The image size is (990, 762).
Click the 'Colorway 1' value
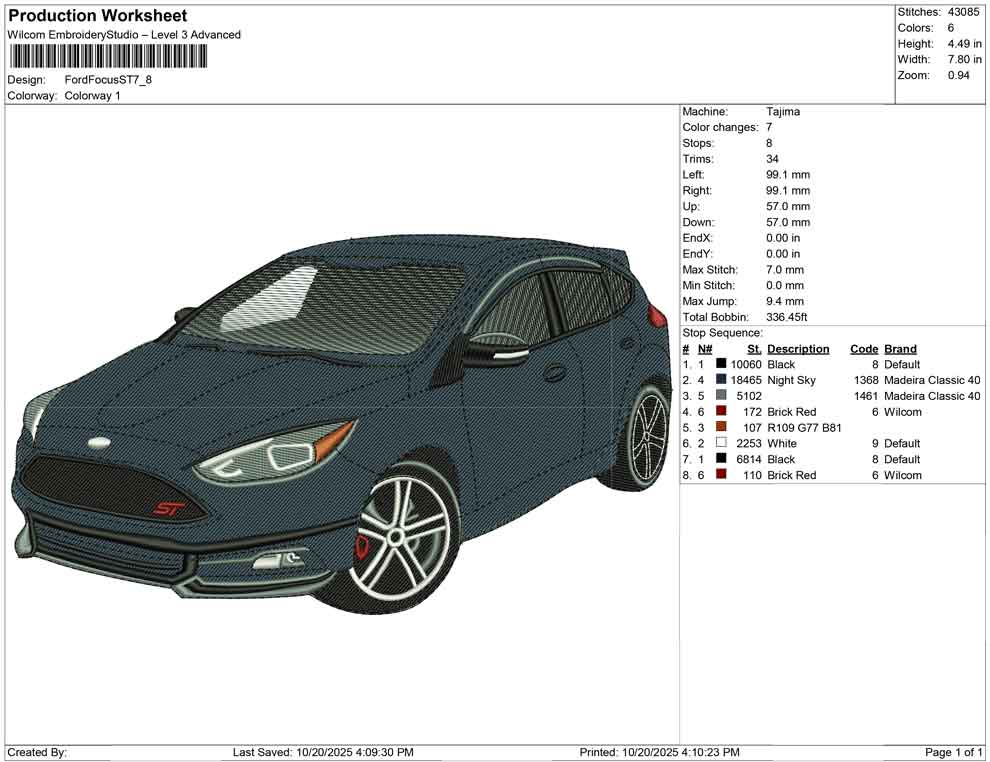pos(92,96)
